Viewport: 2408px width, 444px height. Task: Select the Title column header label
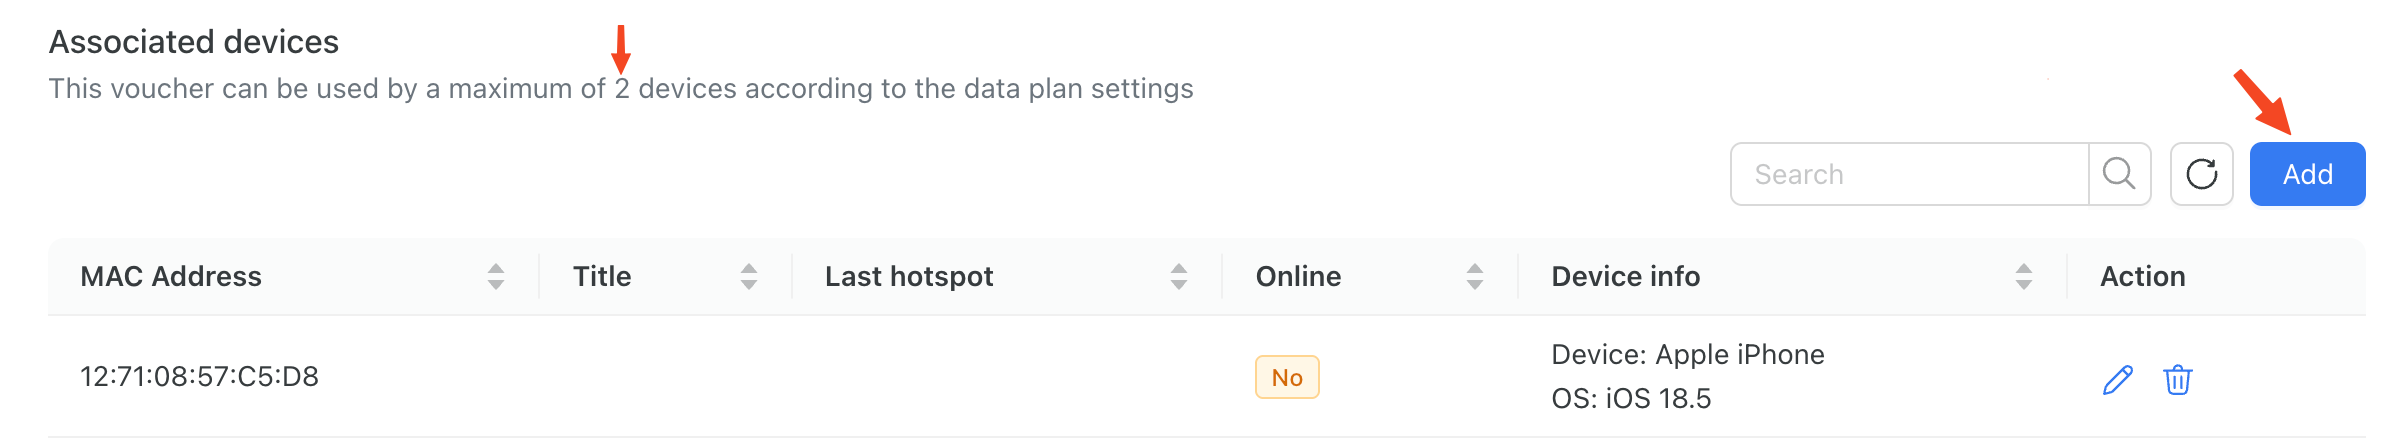click(602, 277)
